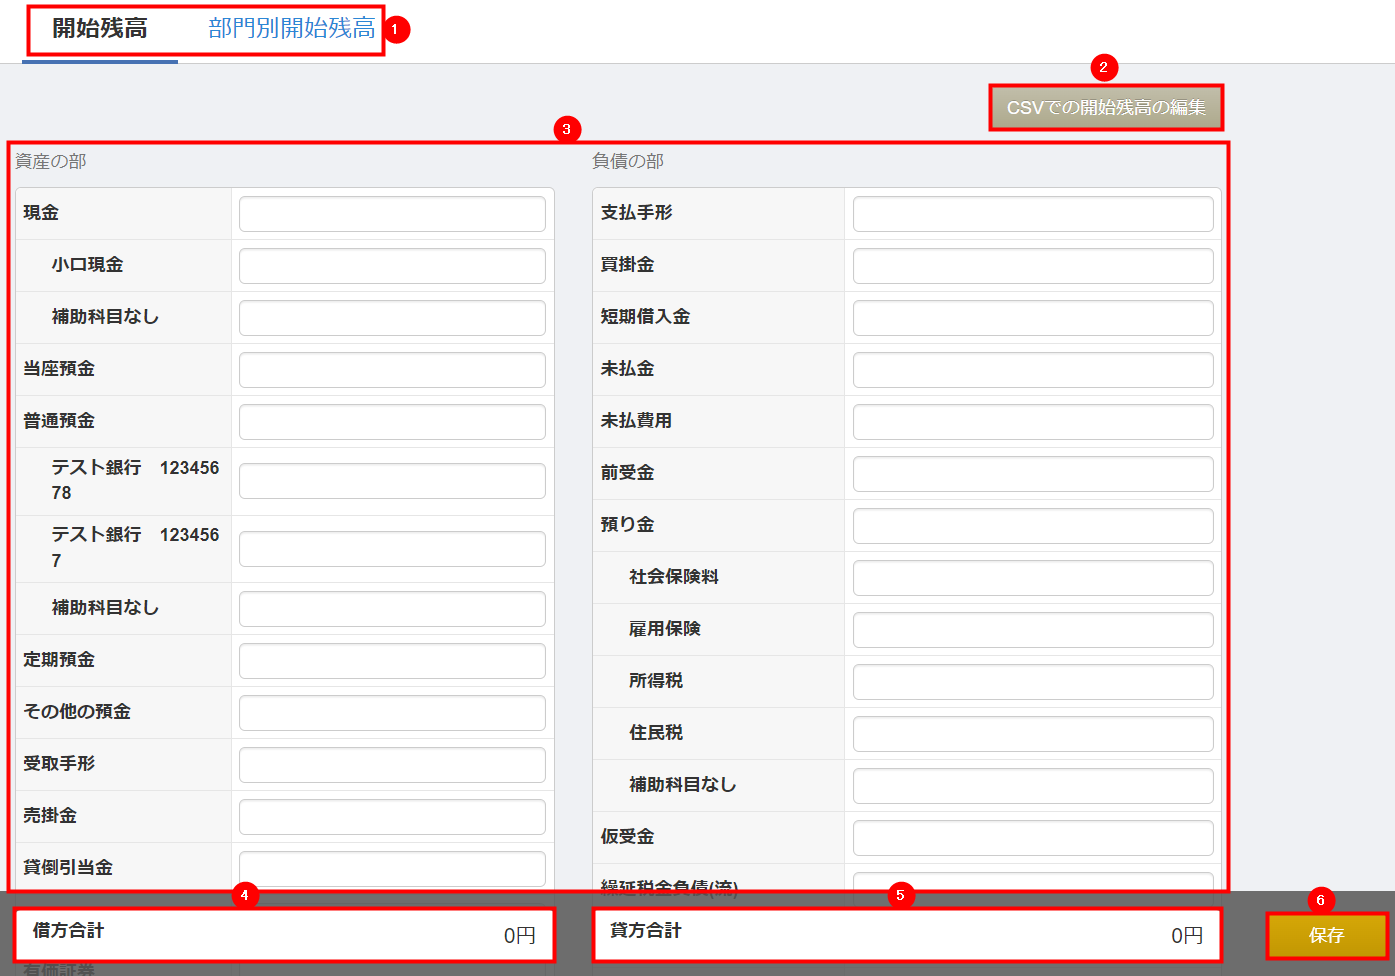Select the その他の預金 input box

click(x=392, y=713)
